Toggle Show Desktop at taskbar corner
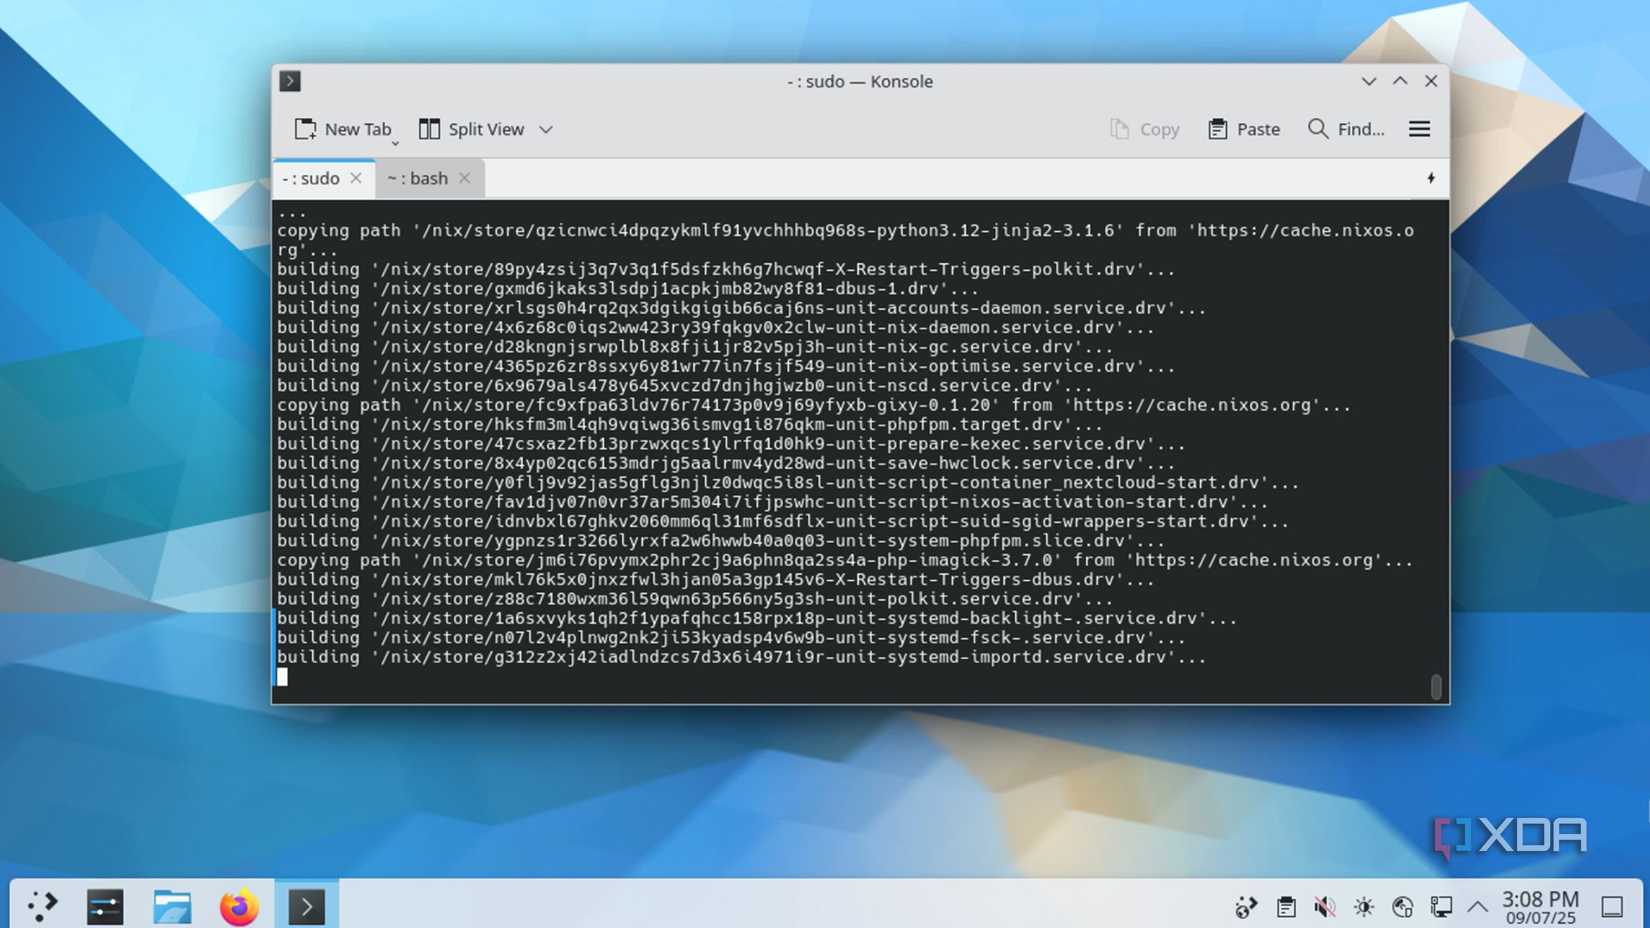This screenshot has height=928, width=1650. 1611,906
